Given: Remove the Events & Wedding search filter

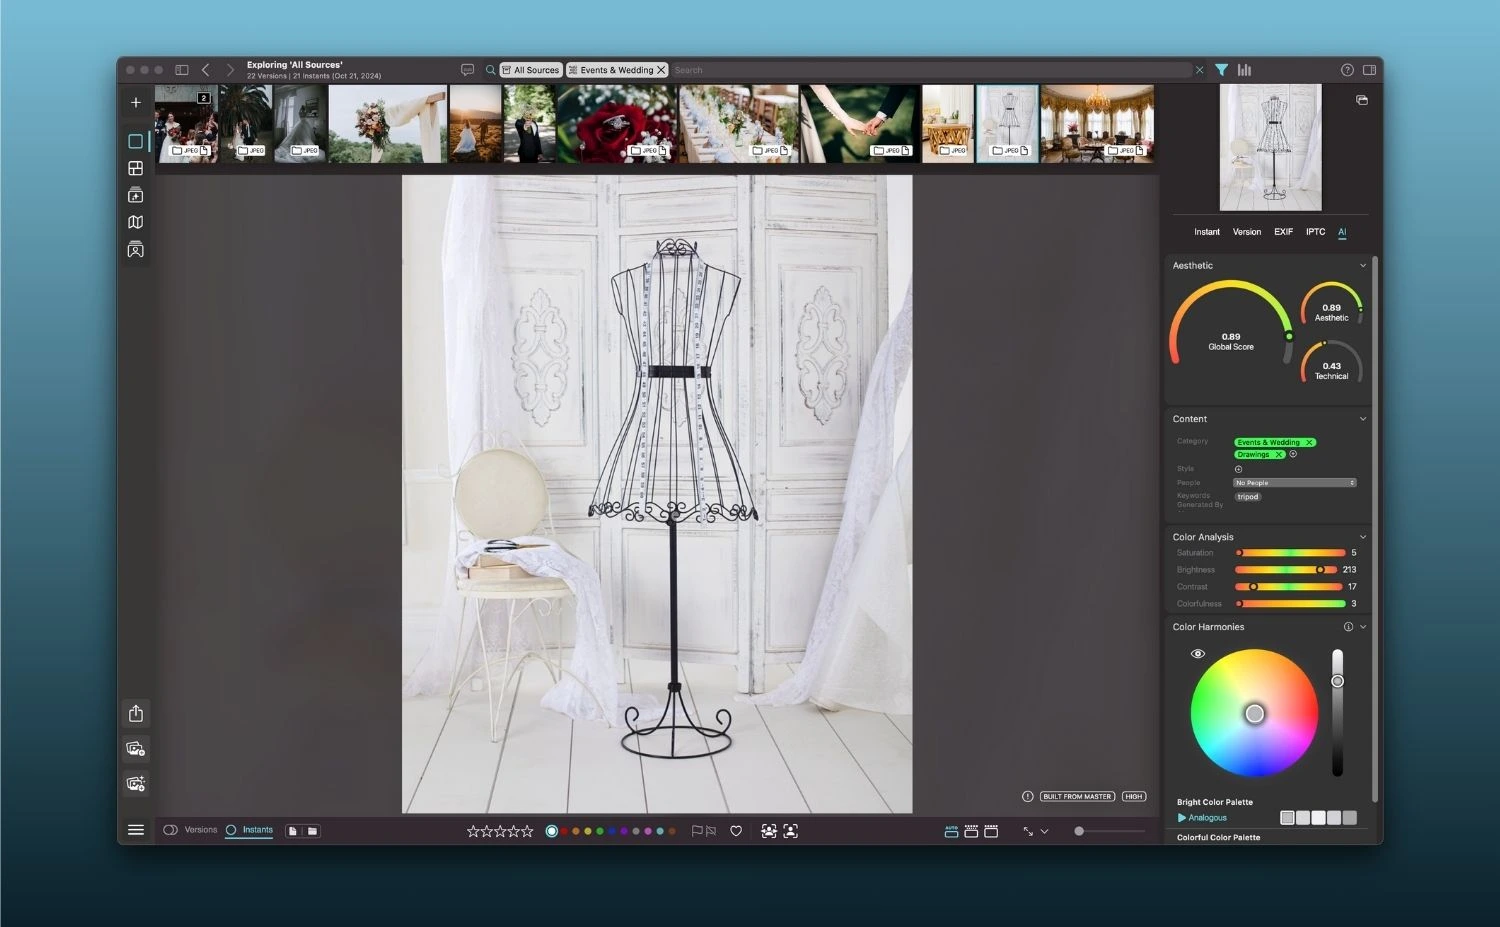Looking at the screenshot, I should 661,70.
